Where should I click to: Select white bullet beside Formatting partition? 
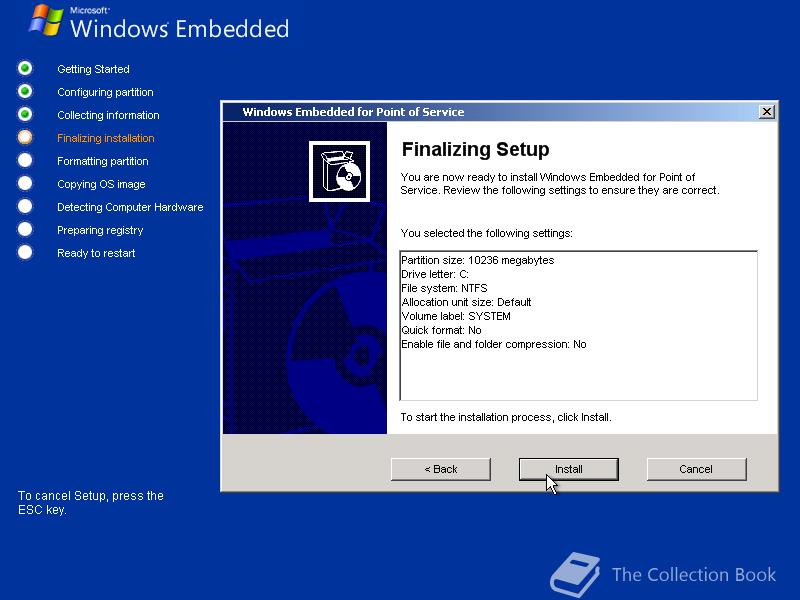coord(25,160)
